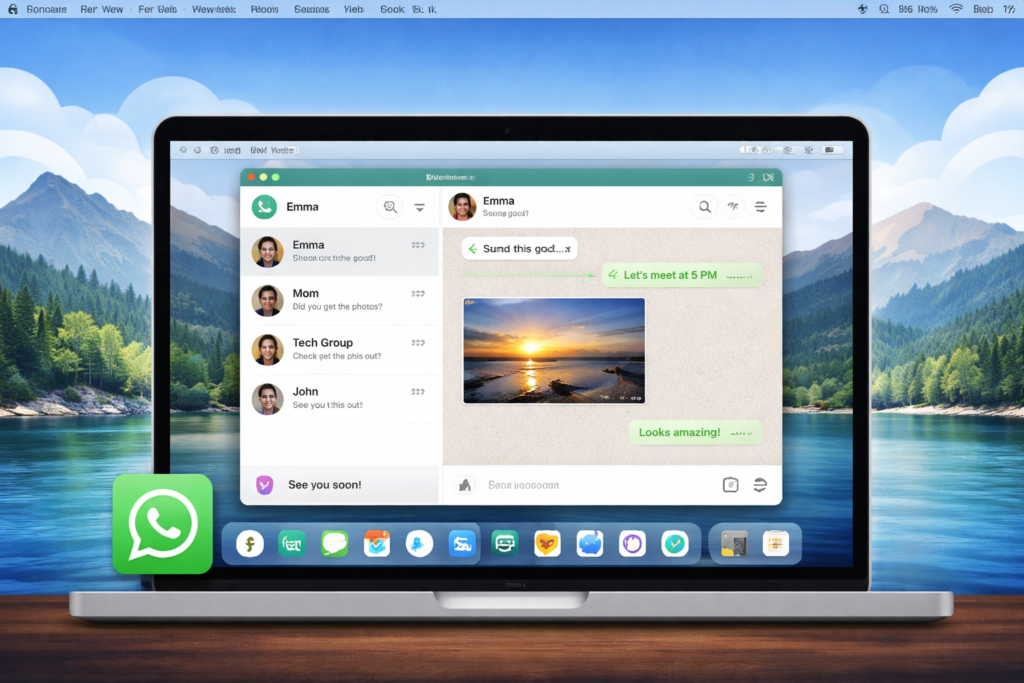This screenshot has width=1024, height=683.
Task: Open the menu lines in the chat header
Action: (x=761, y=206)
